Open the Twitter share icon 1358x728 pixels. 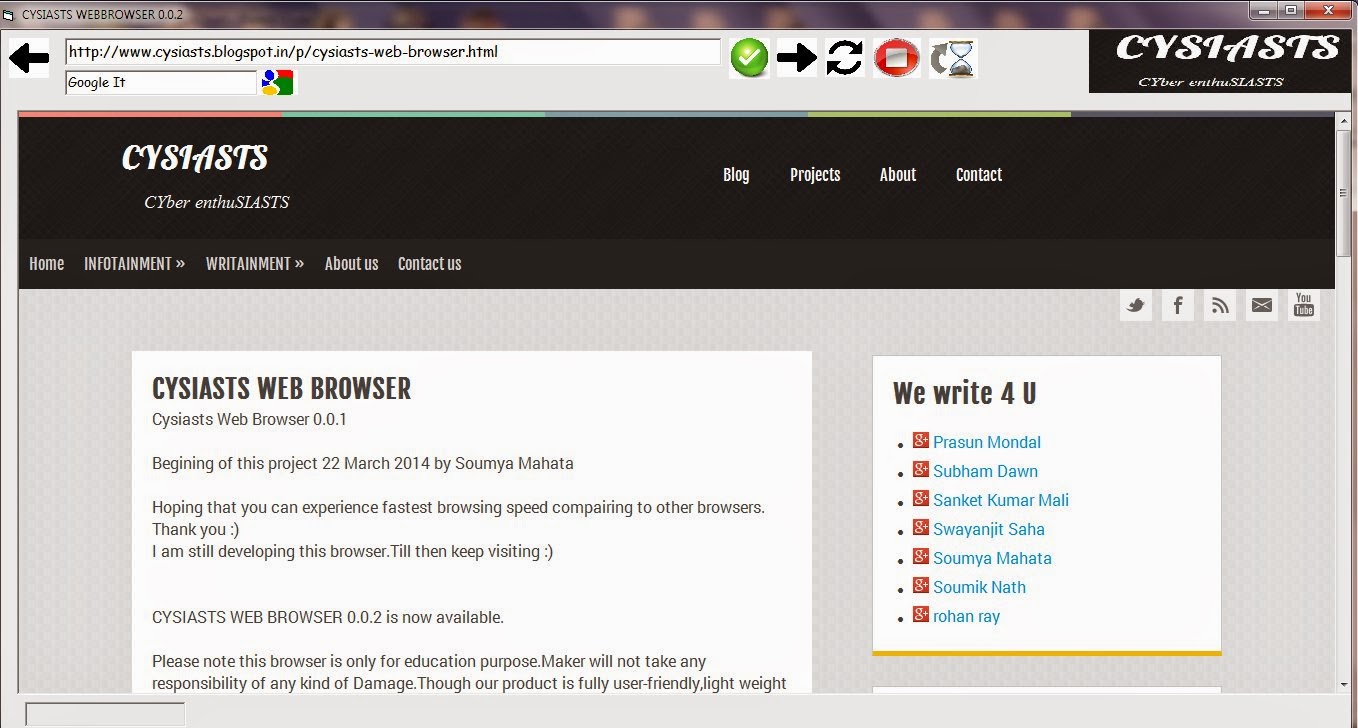coord(1135,305)
